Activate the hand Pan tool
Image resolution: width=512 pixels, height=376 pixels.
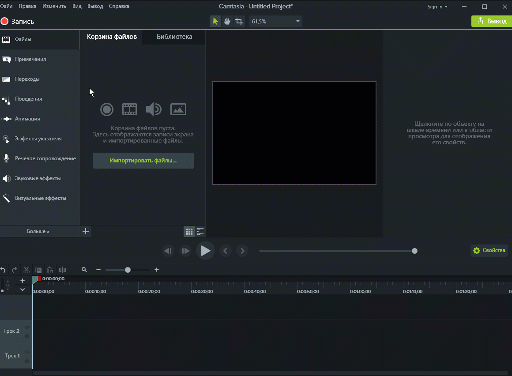coord(227,21)
